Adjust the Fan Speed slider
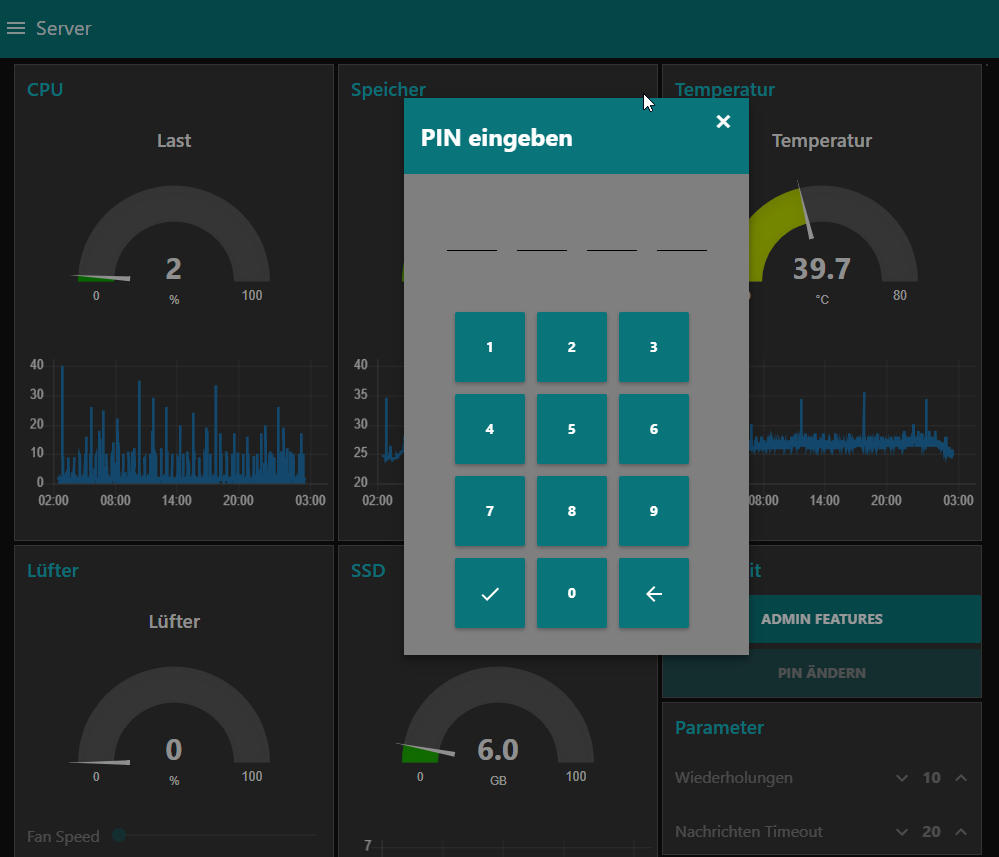This screenshot has width=999, height=857. pyautogui.click(x=120, y=835)
